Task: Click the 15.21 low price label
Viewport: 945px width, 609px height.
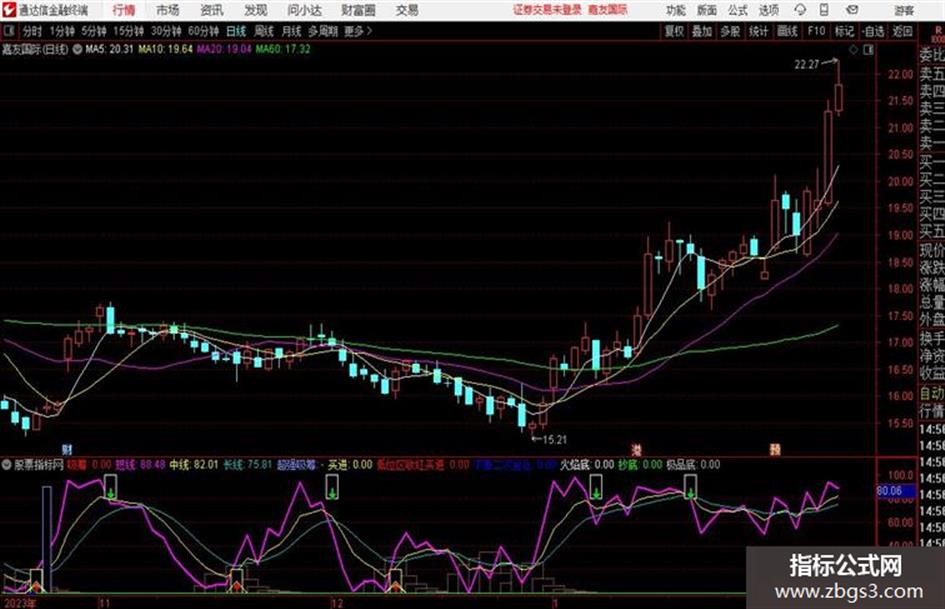Action: tap(554, 440)
